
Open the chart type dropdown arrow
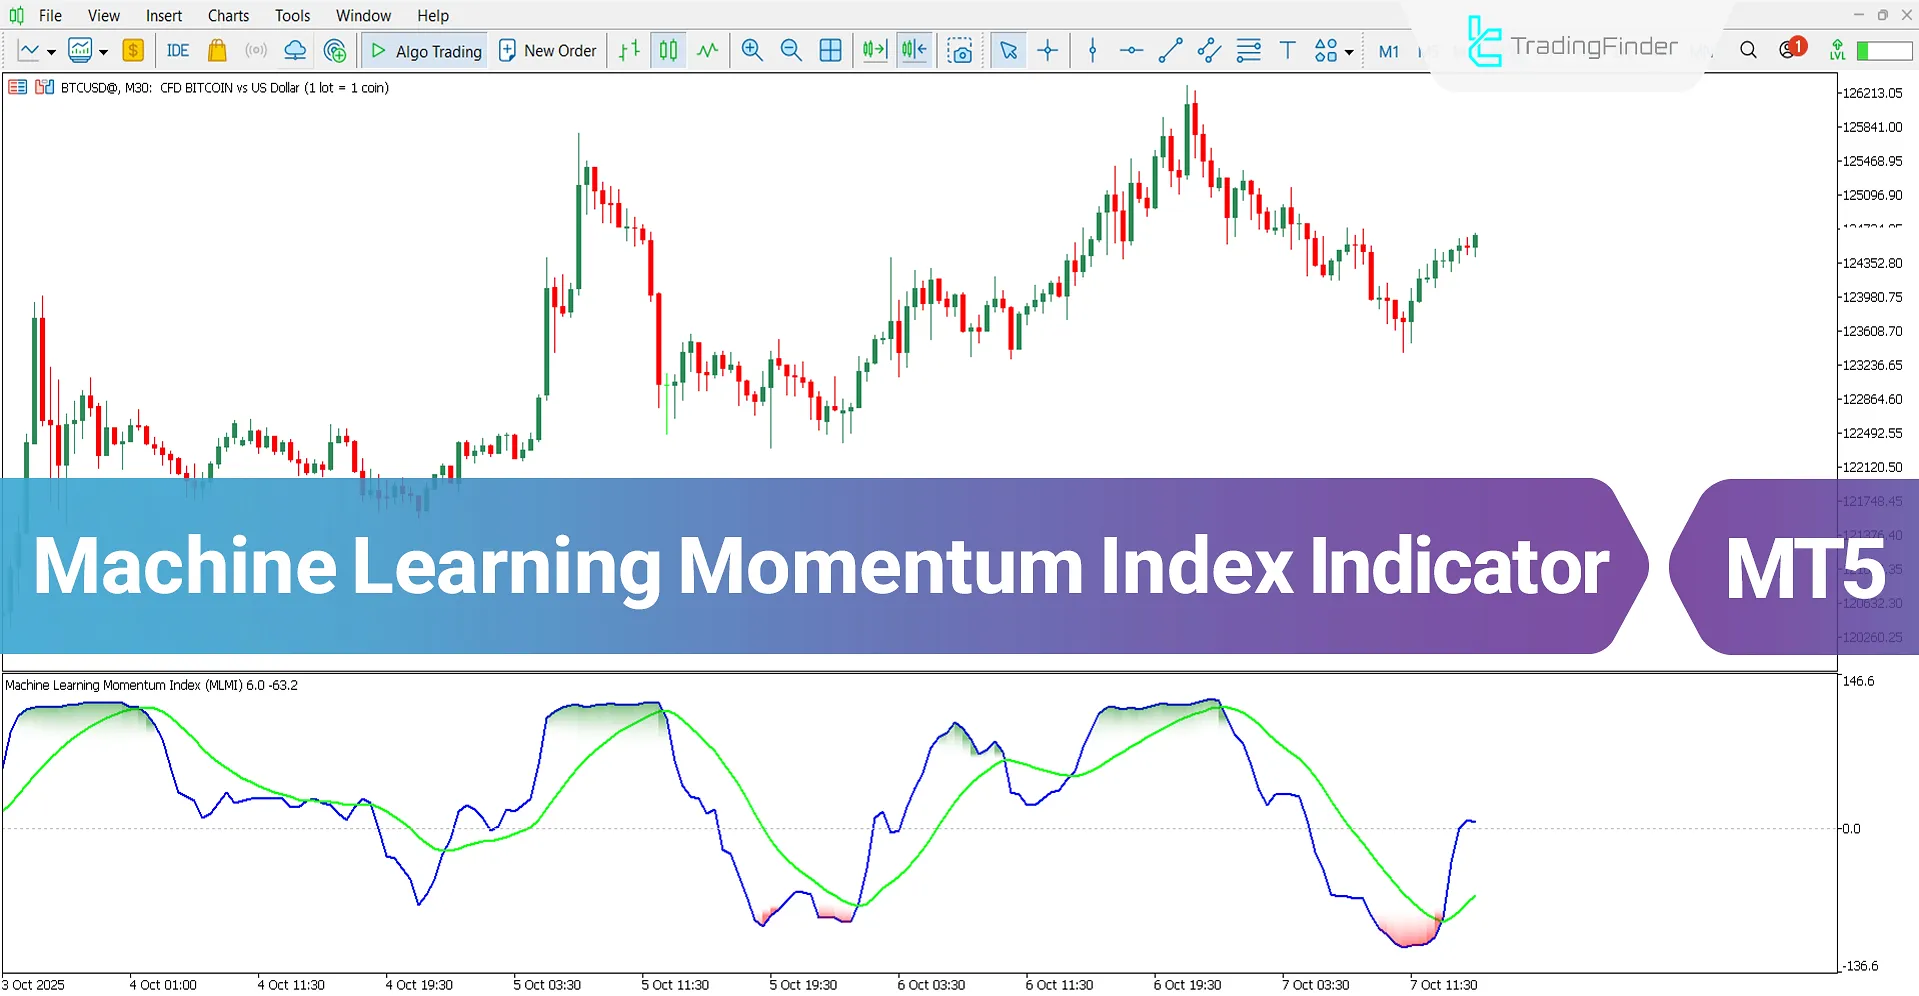click(x=52, y=50)
